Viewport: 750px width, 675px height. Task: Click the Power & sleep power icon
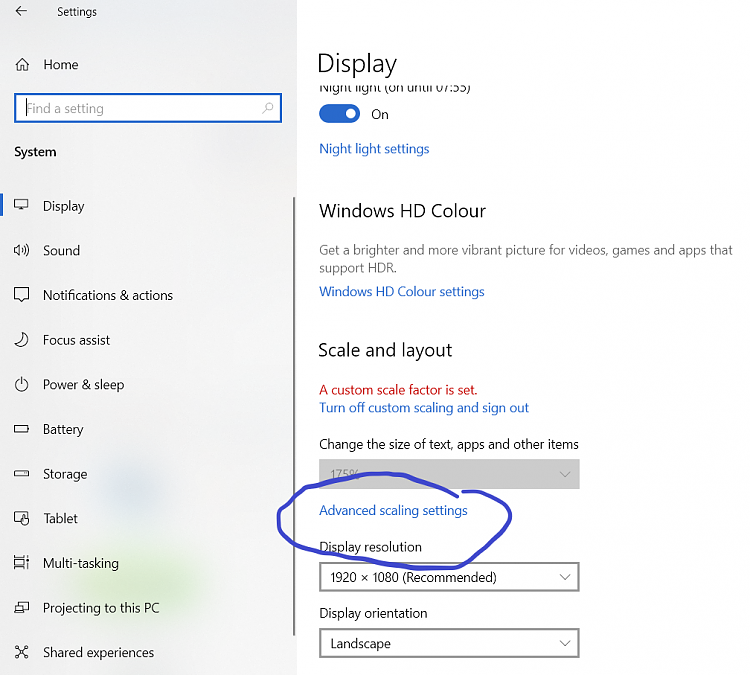tap(22, 384)
